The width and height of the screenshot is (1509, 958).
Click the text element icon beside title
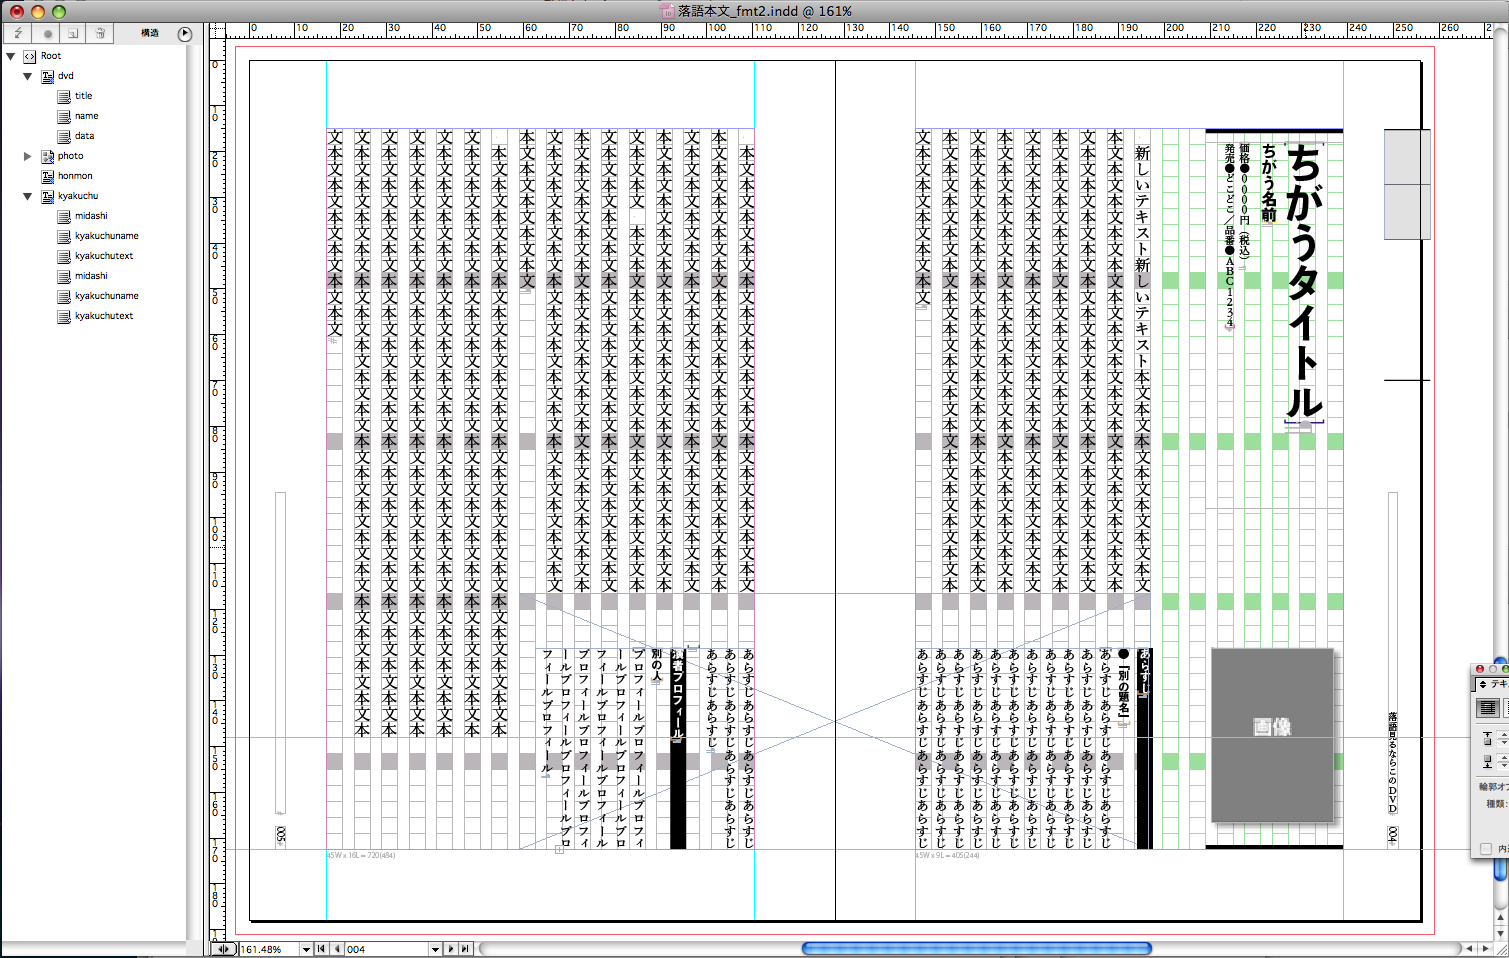64,96
